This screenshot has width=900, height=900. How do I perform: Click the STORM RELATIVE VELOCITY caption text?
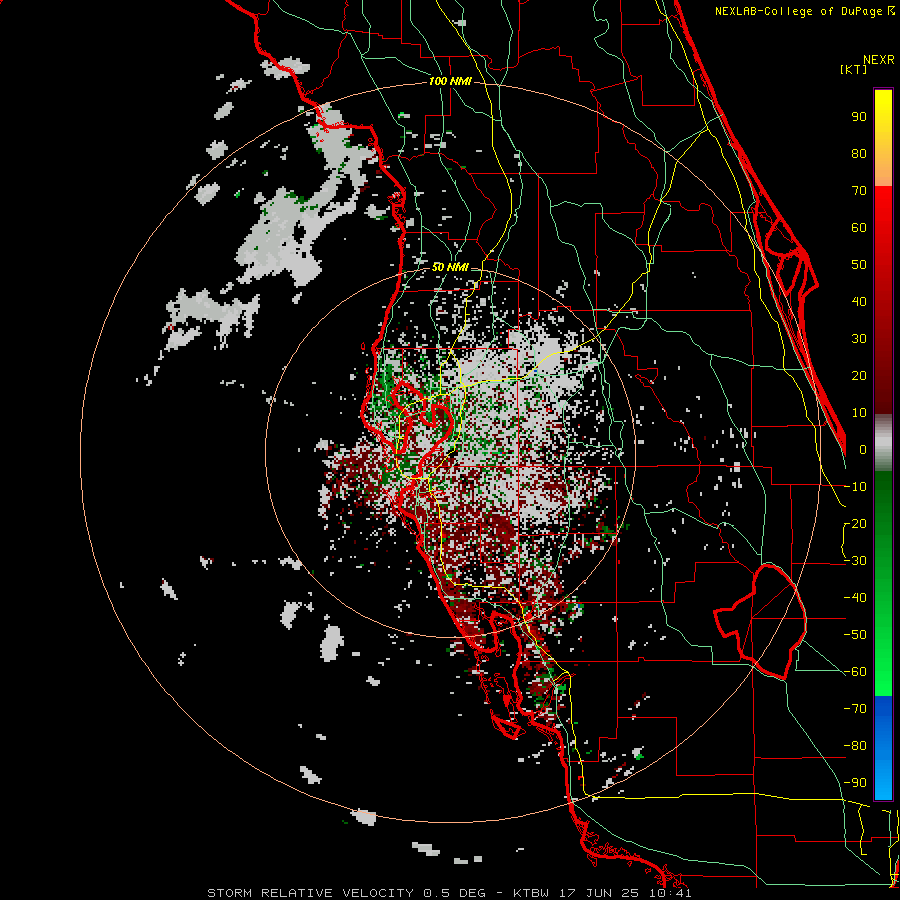[313, 893]
